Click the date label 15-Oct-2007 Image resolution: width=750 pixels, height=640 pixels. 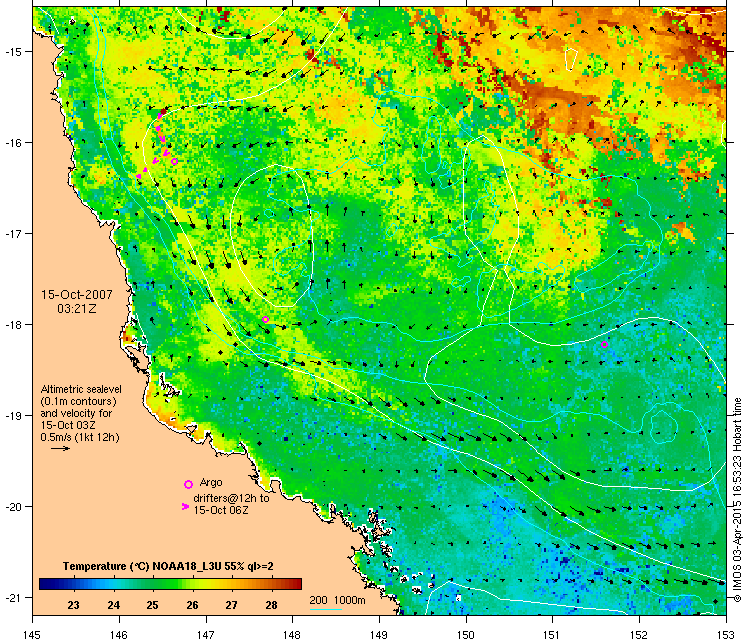[x=77, y=294]
